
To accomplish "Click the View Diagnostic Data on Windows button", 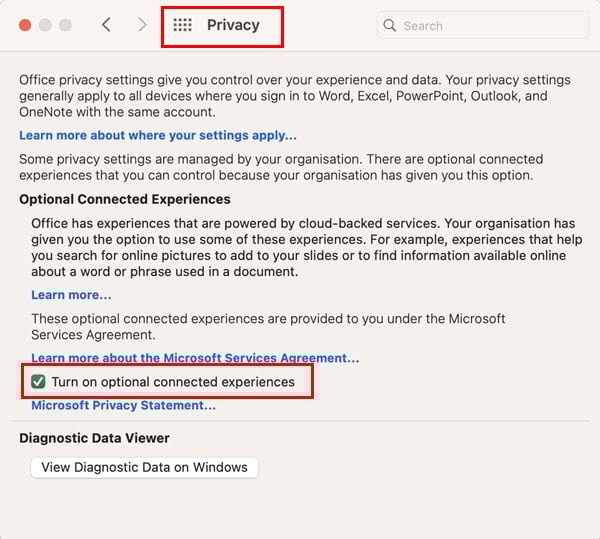I will click(144, 467).
